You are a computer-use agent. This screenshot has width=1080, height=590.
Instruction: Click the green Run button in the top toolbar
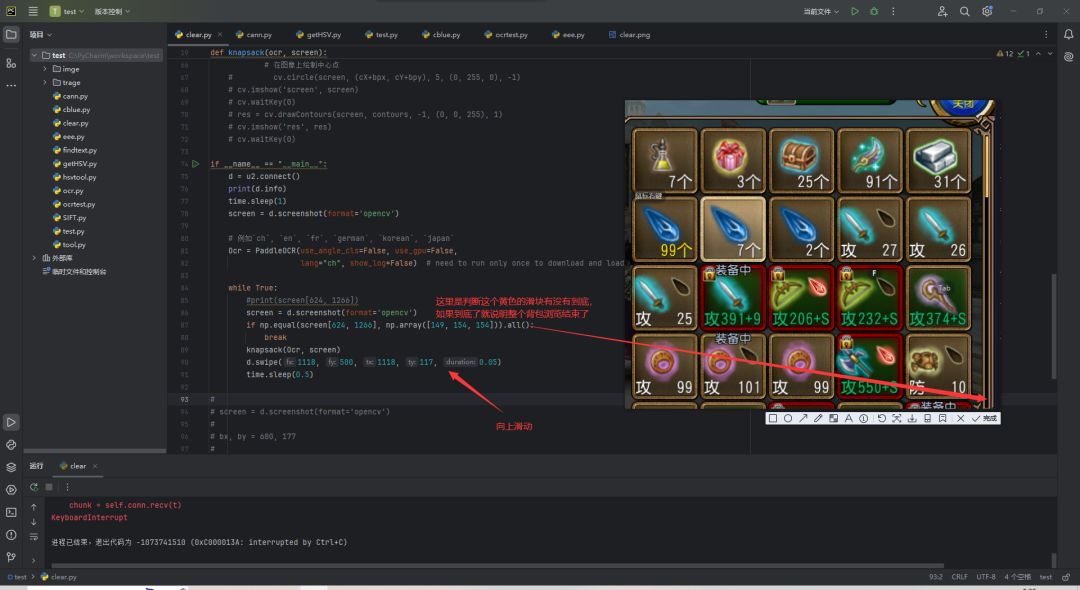click(855, 11)
